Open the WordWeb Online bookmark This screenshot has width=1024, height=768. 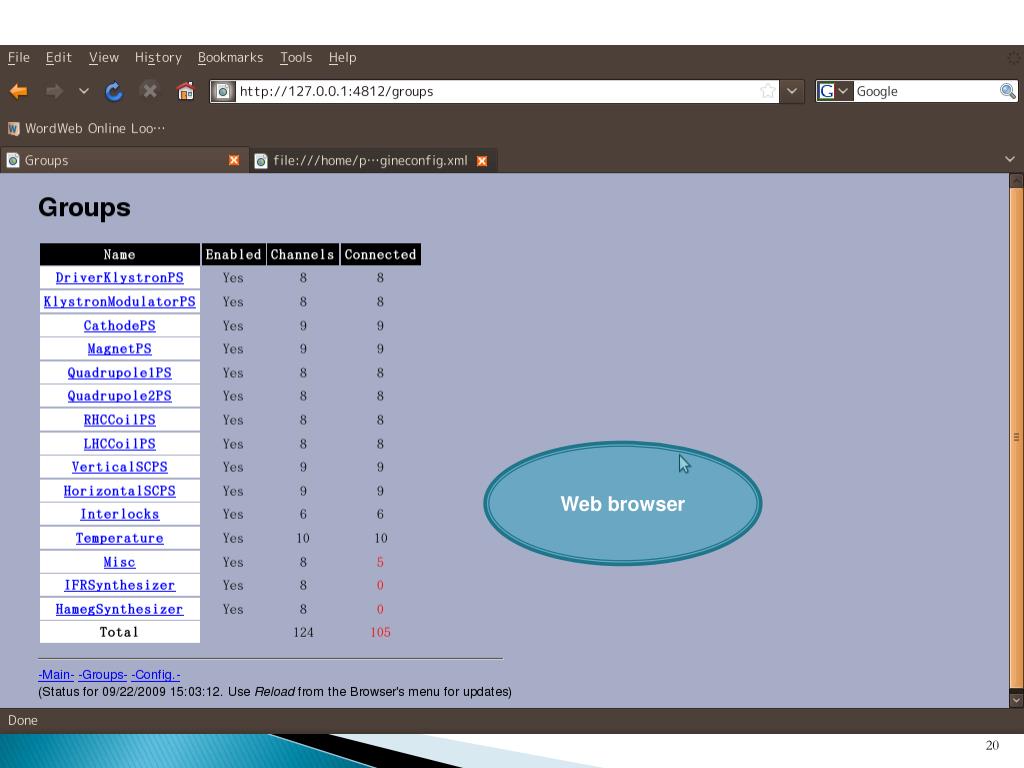(x=86, y=129)
